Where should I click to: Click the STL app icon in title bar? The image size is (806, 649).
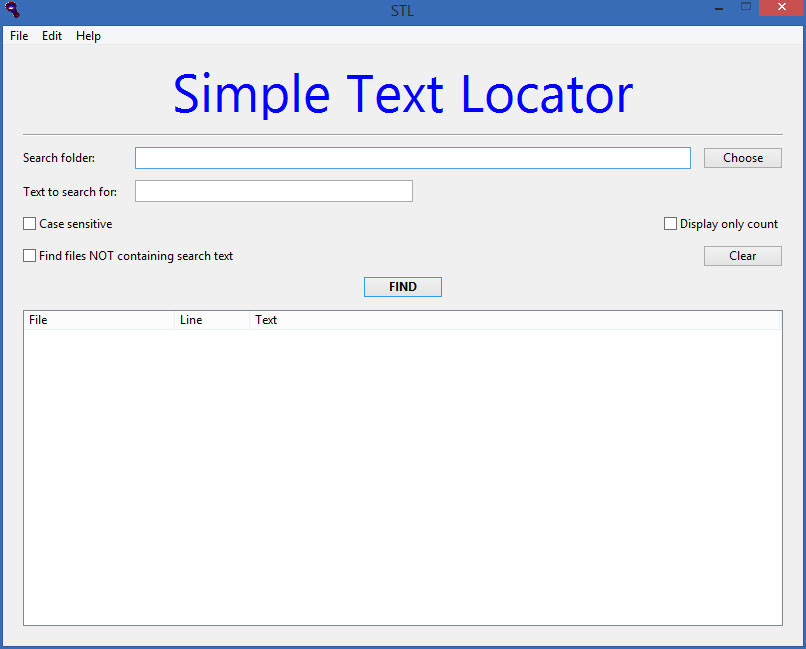pyautogui.click(x=12, y=9)
